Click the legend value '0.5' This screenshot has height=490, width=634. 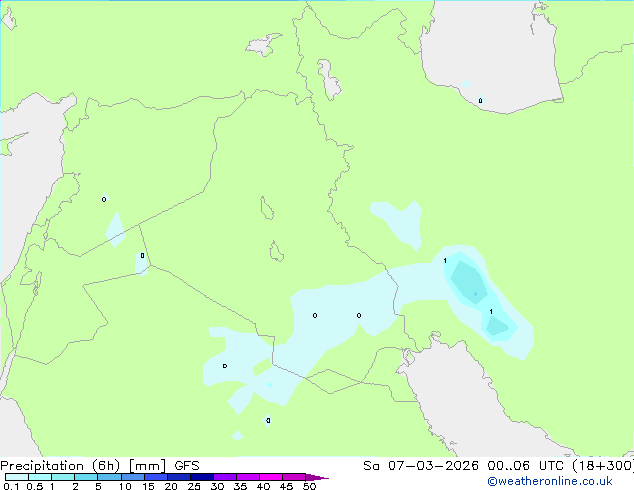click(34, 486)
